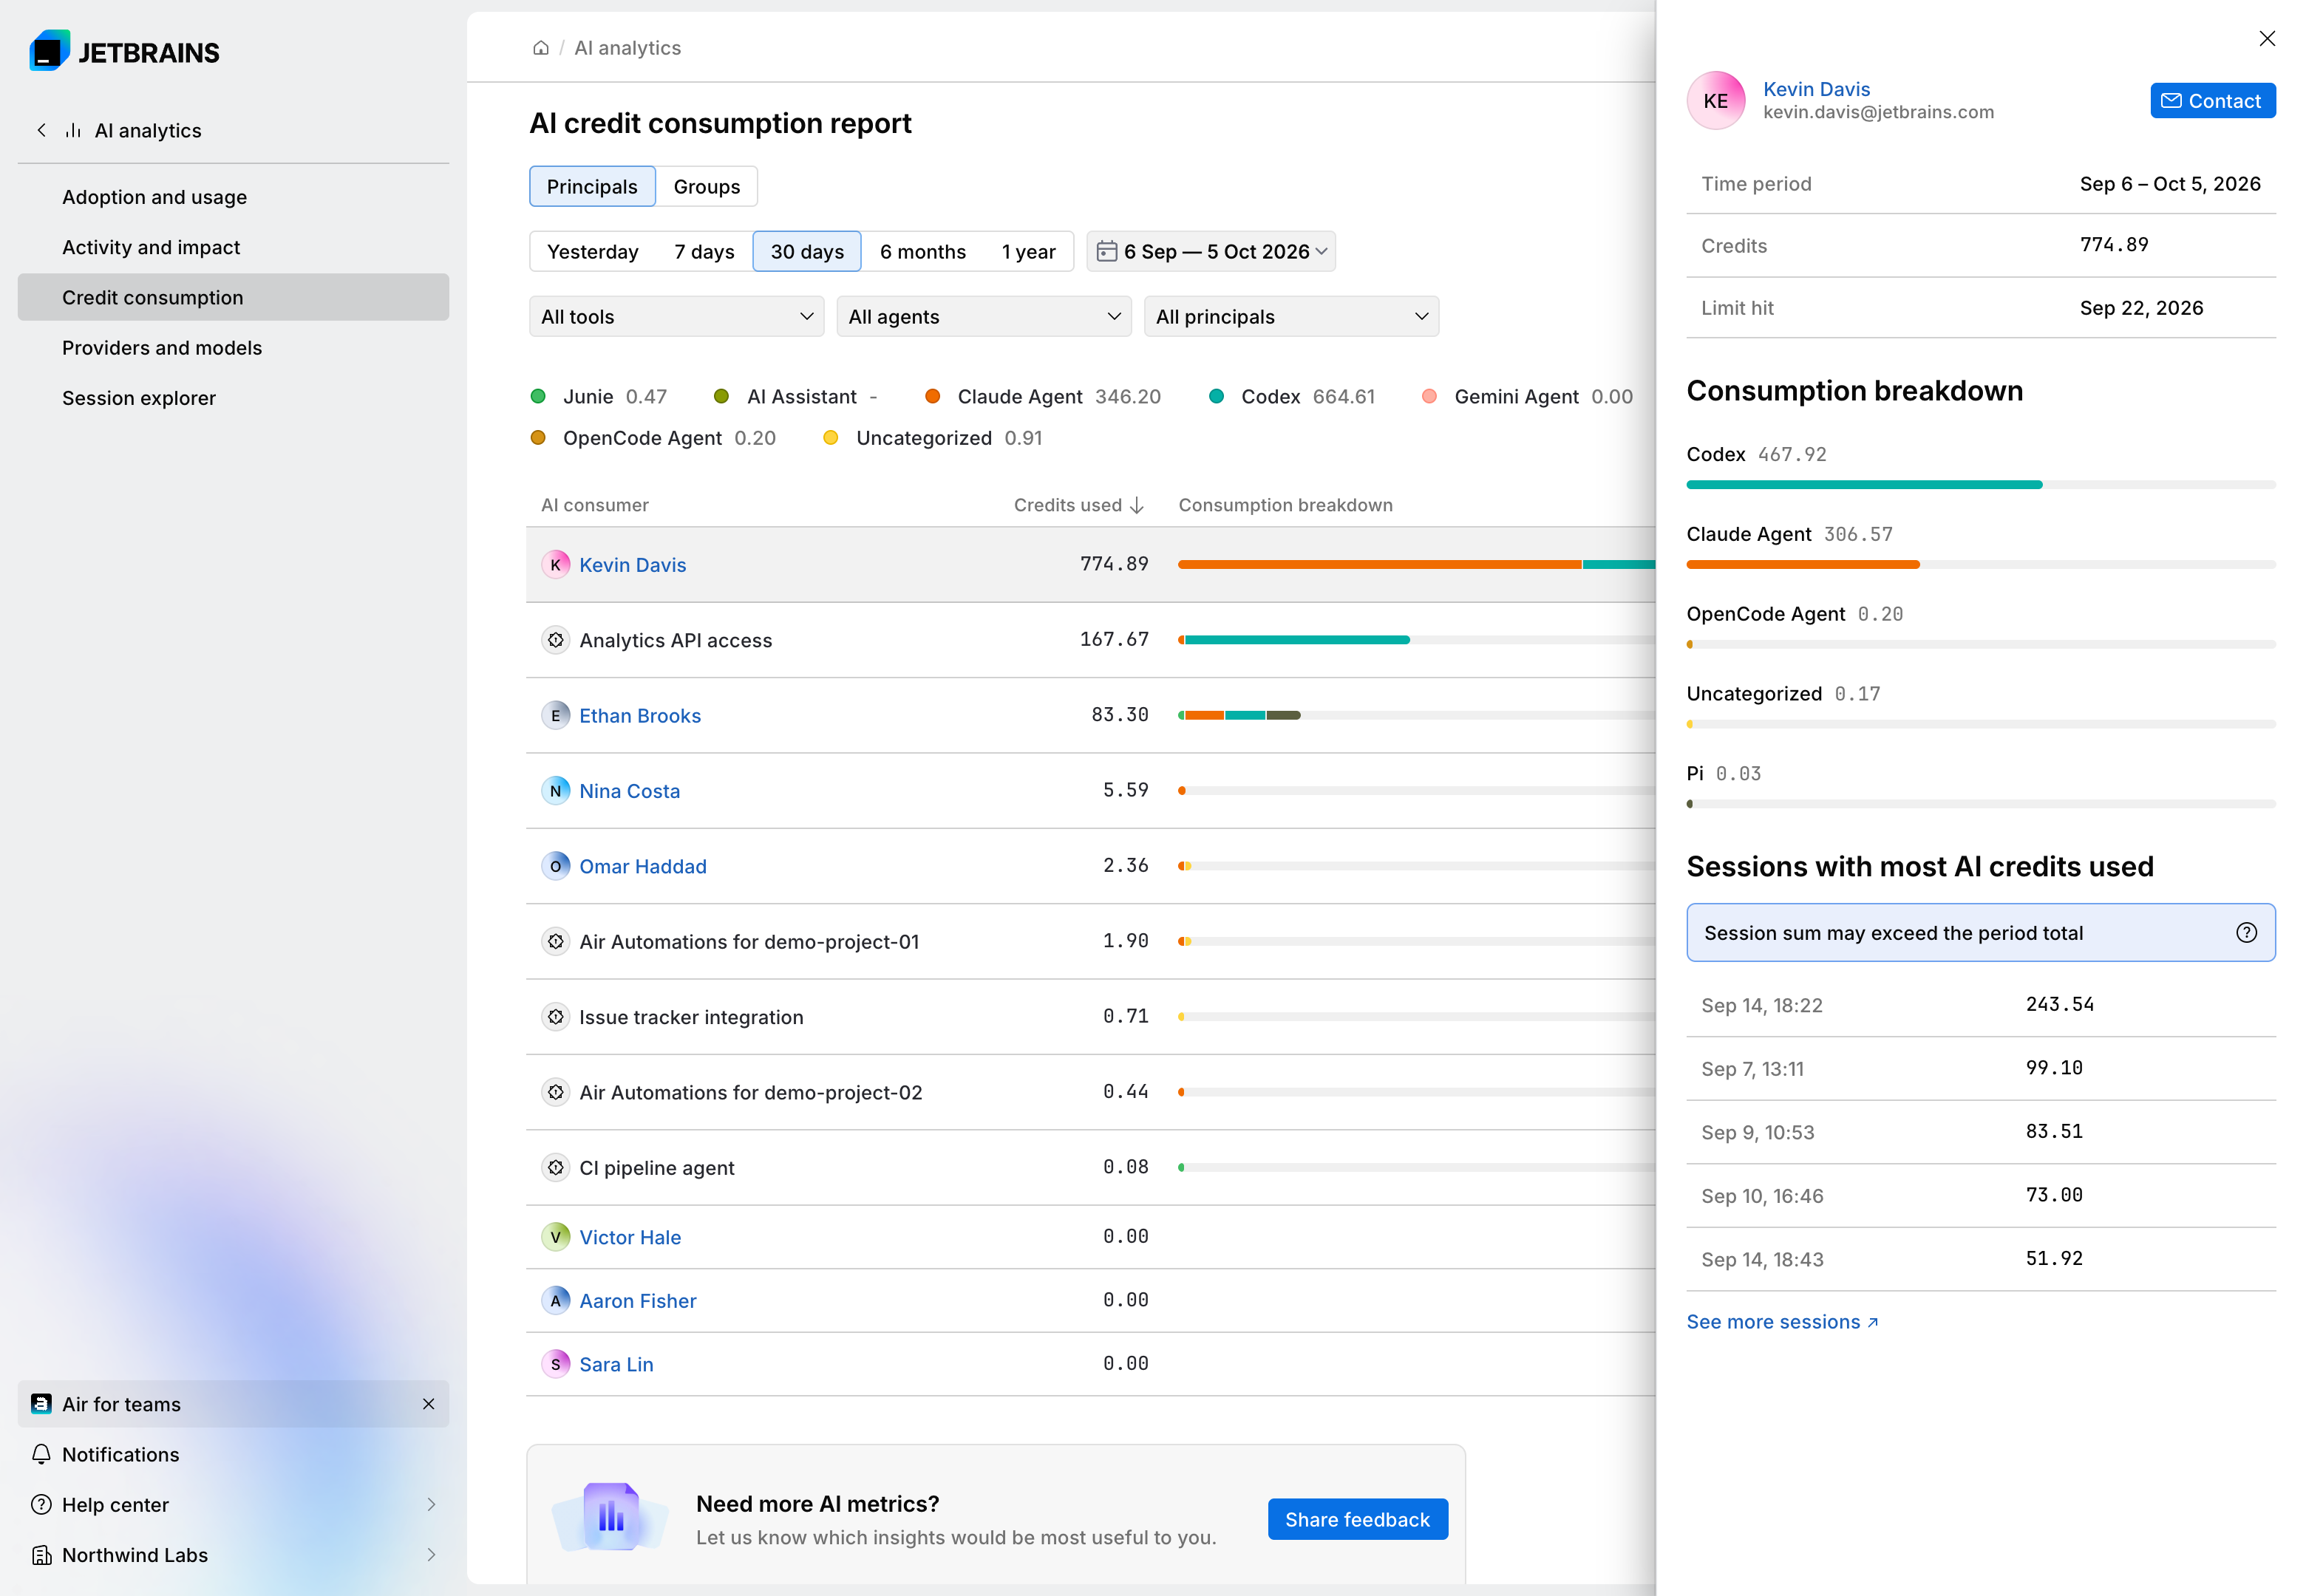Click Omar Haddad avatar icon

point(555,866)
